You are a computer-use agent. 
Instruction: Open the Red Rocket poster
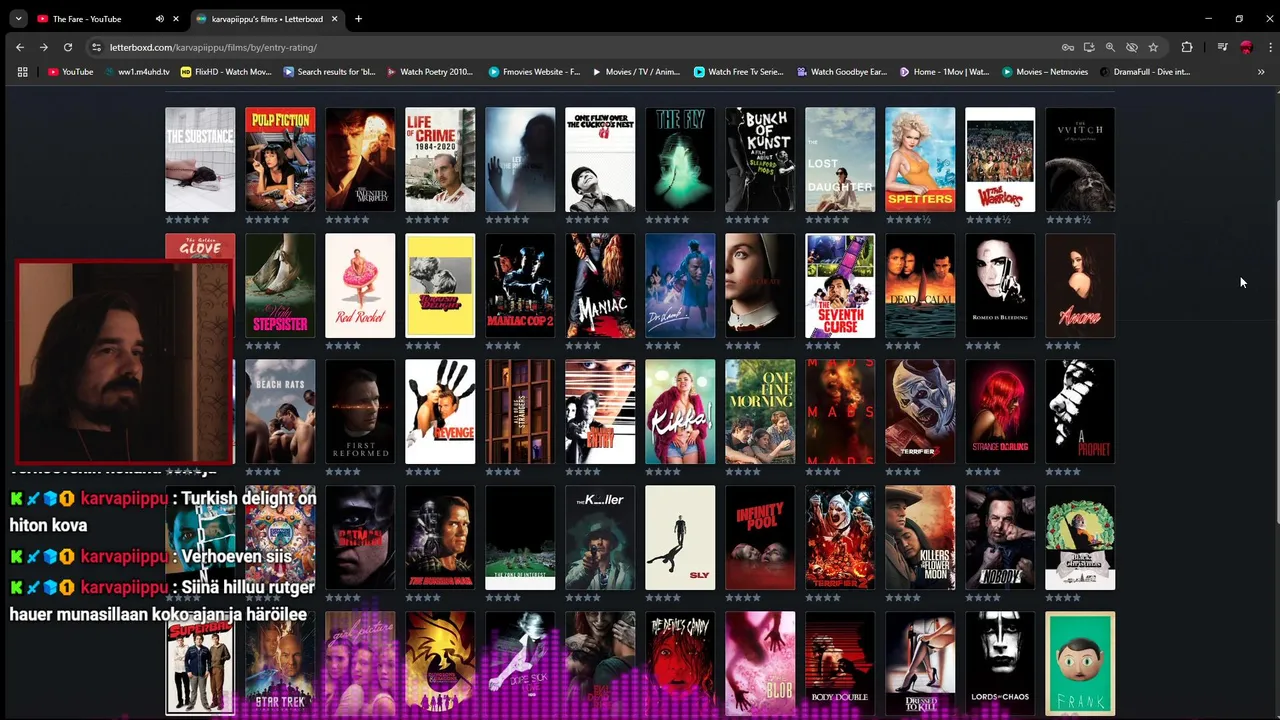click(x=360, y=286)
